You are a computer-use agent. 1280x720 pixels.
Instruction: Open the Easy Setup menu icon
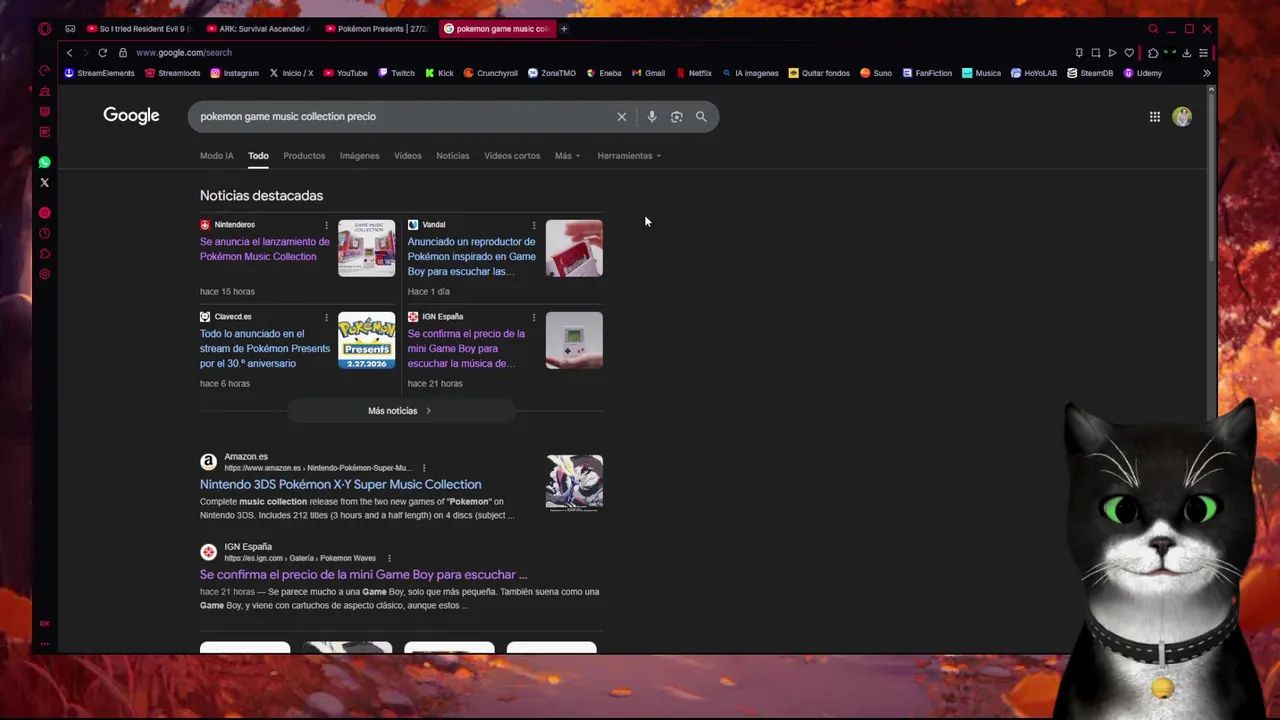click(x=1203, y=53)
